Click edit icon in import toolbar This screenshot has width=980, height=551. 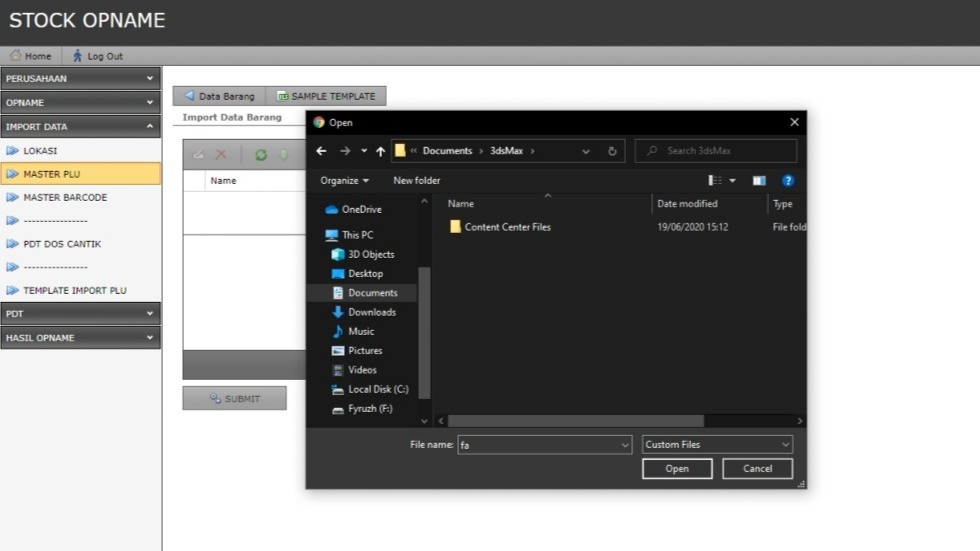[x=198, y=154]
